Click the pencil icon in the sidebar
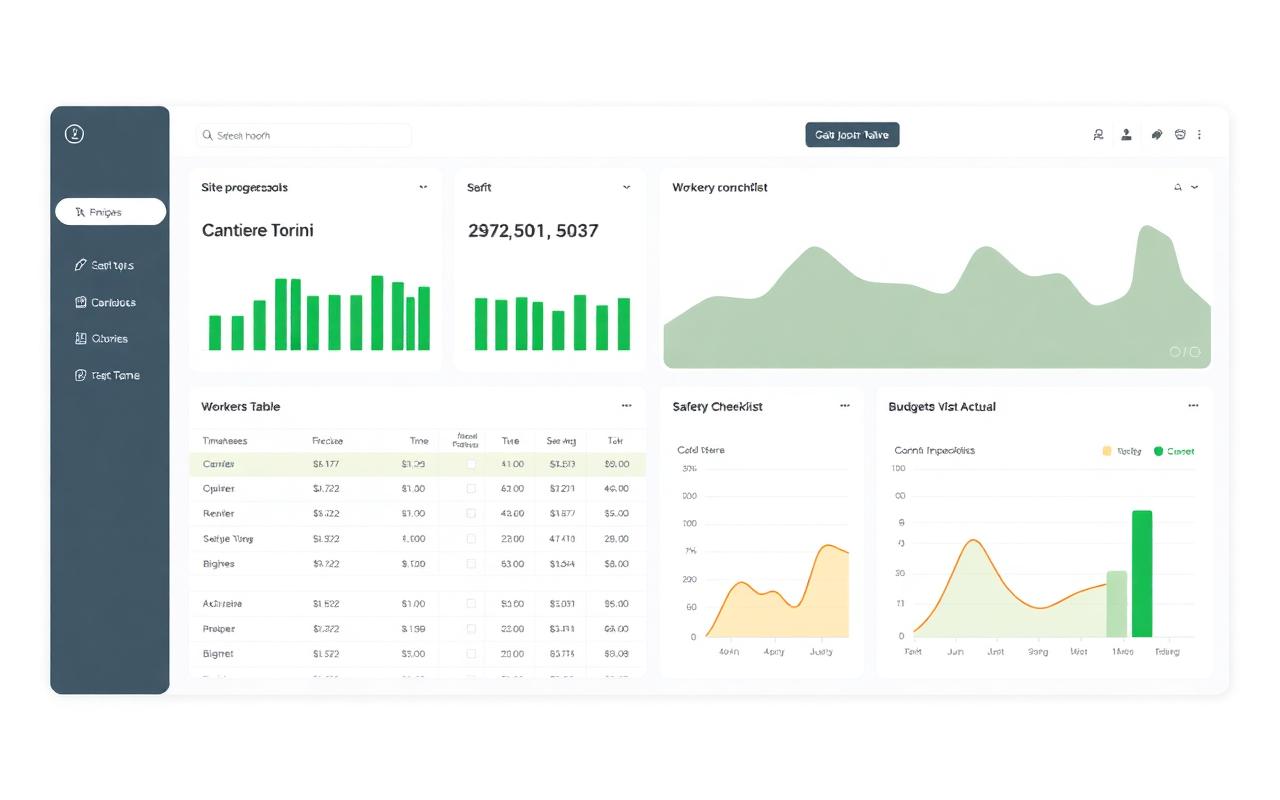This screenshot has width=1280, height=800. [x=80, y=265]
